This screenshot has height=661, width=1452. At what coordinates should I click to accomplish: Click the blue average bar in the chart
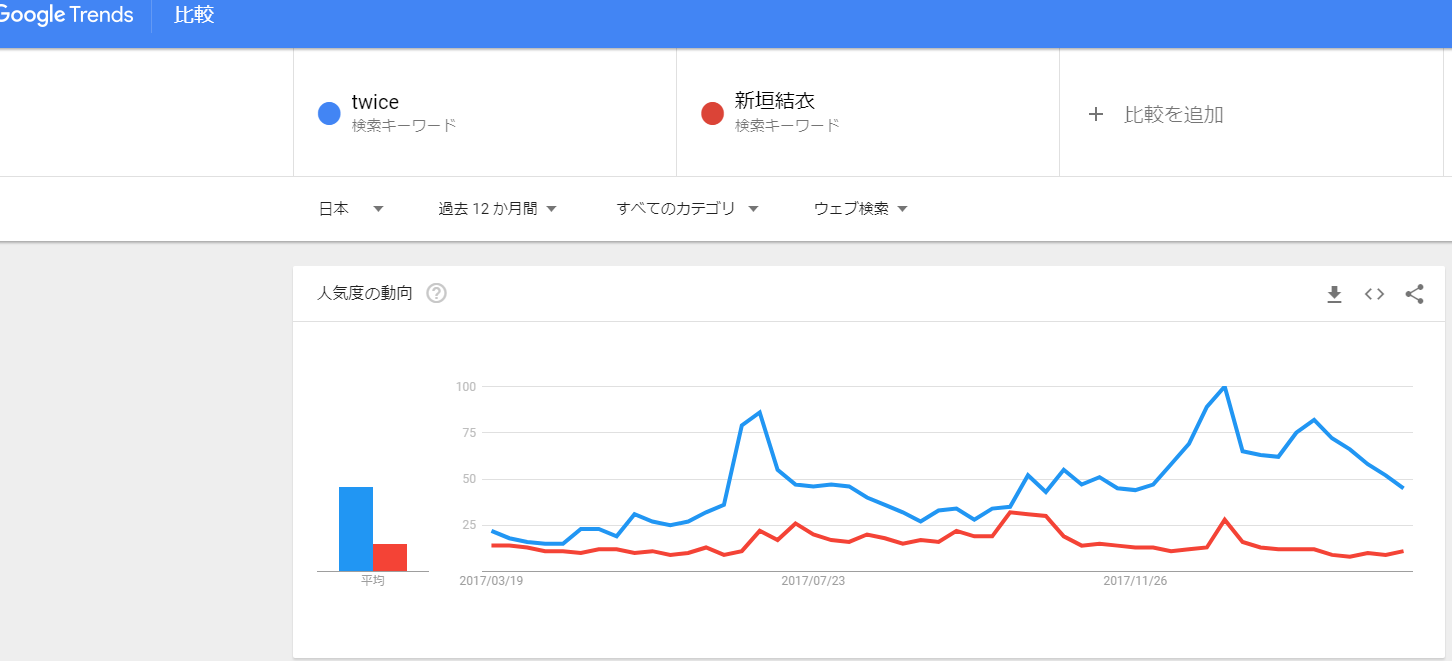pyautogui.click(x=356, y=528)
